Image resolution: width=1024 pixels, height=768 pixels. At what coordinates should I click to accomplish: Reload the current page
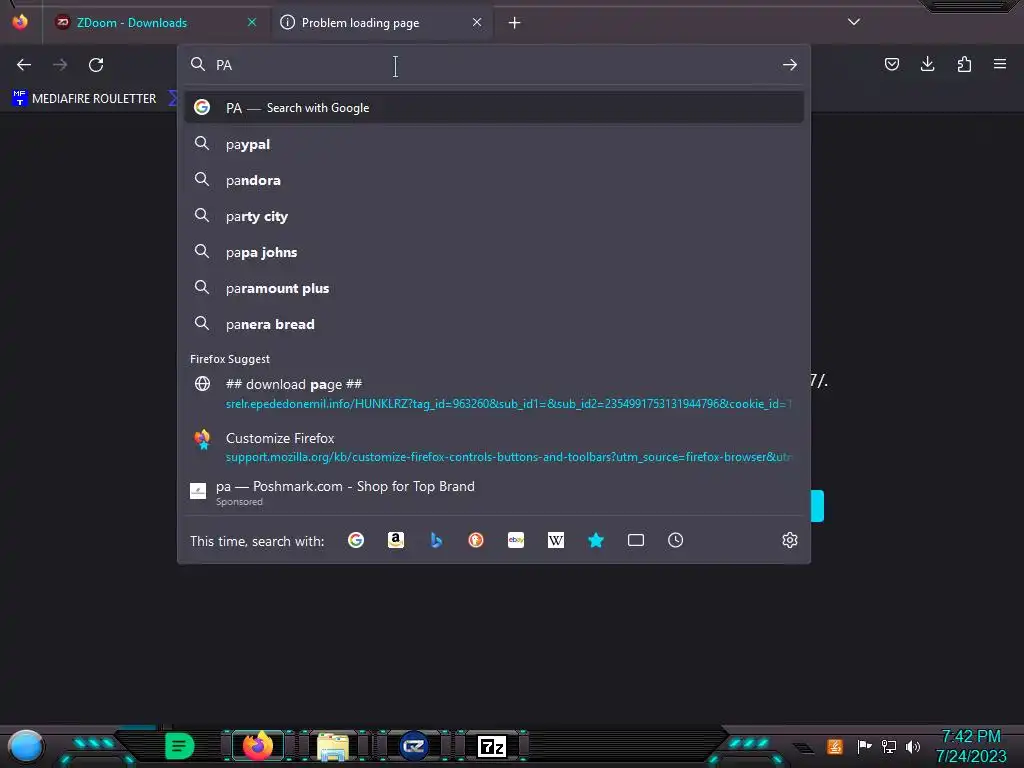point(96,65)
